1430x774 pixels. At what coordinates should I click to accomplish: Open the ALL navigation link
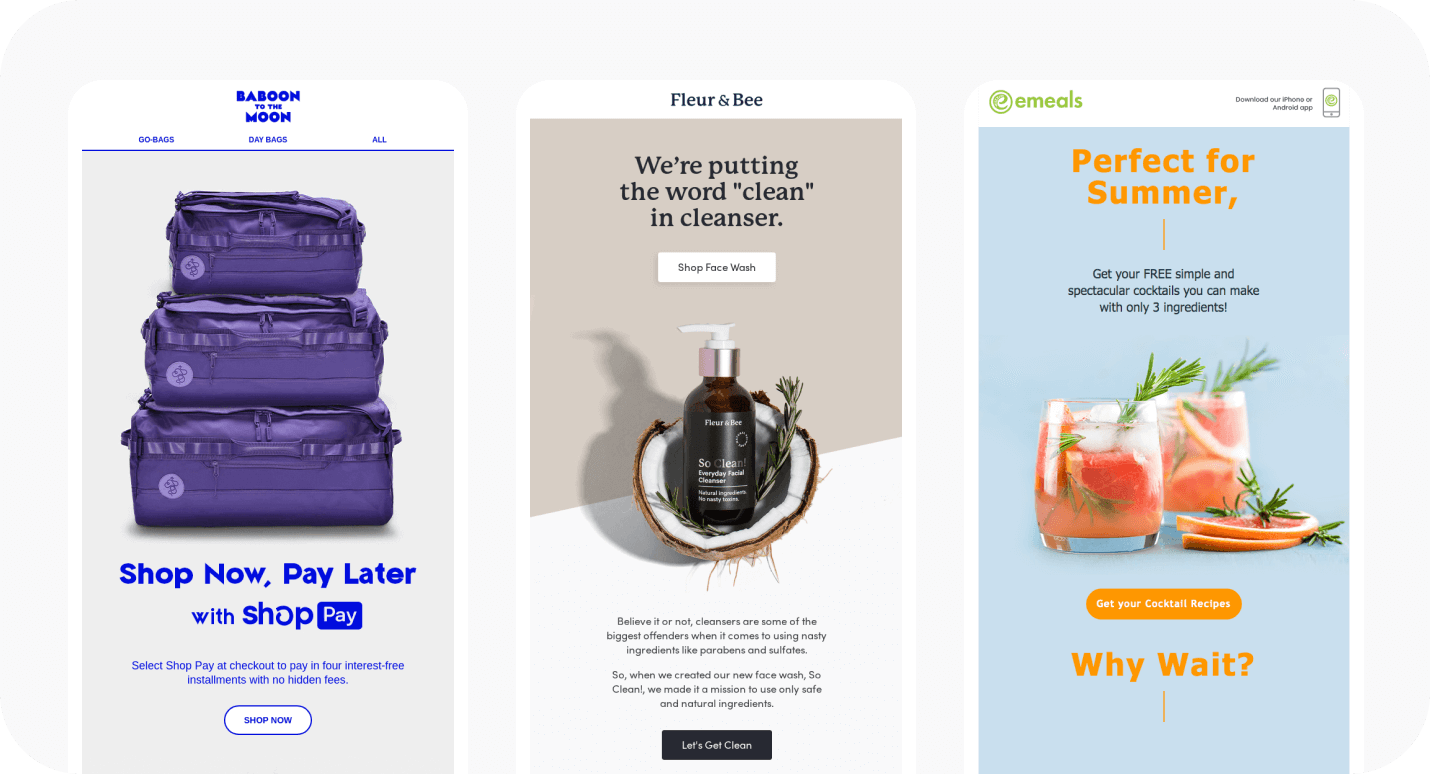click(379, 140)
